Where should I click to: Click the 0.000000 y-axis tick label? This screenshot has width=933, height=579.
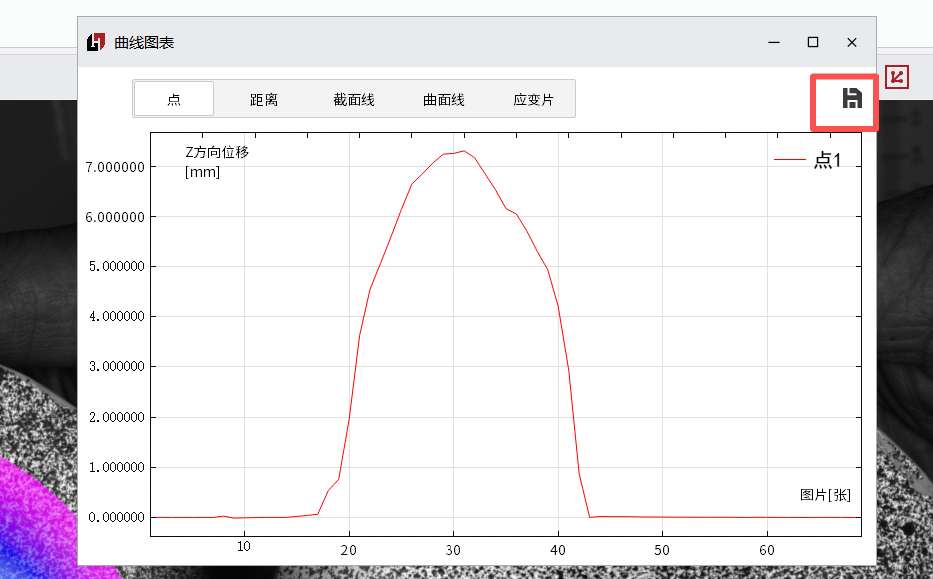[x=115, y=517]
